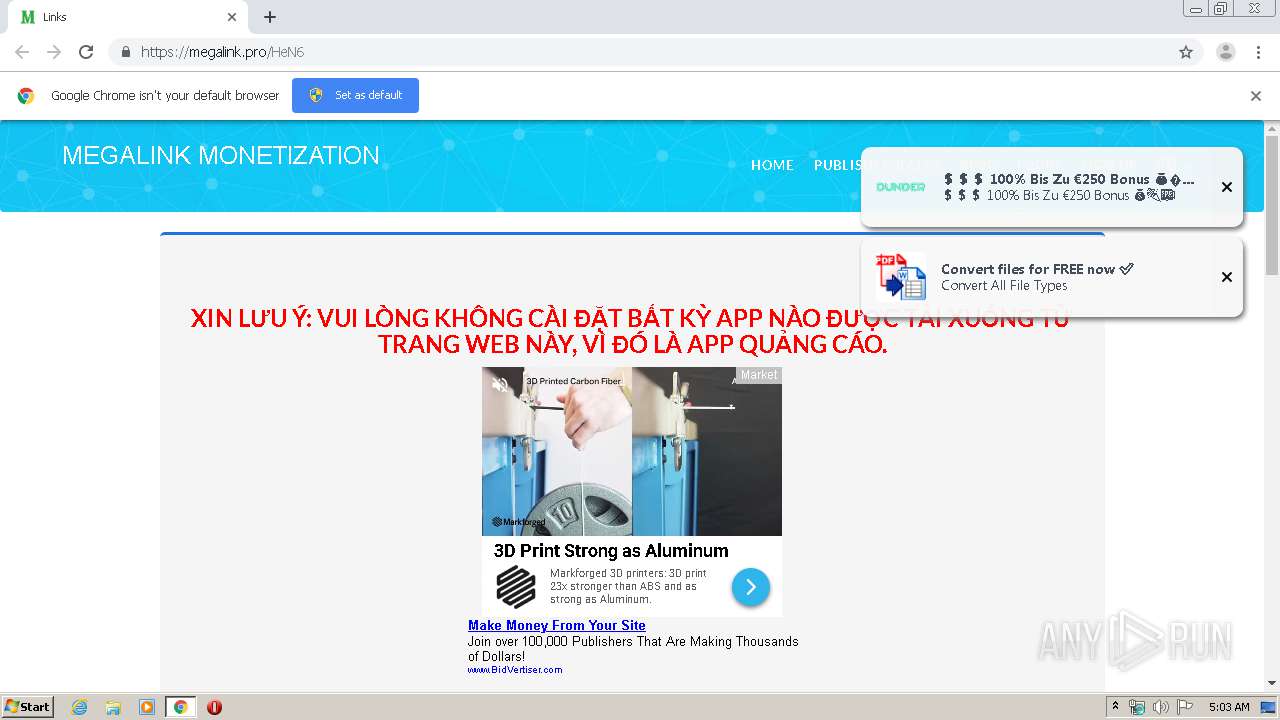Viewport: 1280px width, 720px height.
Task: Open a new tab with plus button
Action: click(270, 17)
